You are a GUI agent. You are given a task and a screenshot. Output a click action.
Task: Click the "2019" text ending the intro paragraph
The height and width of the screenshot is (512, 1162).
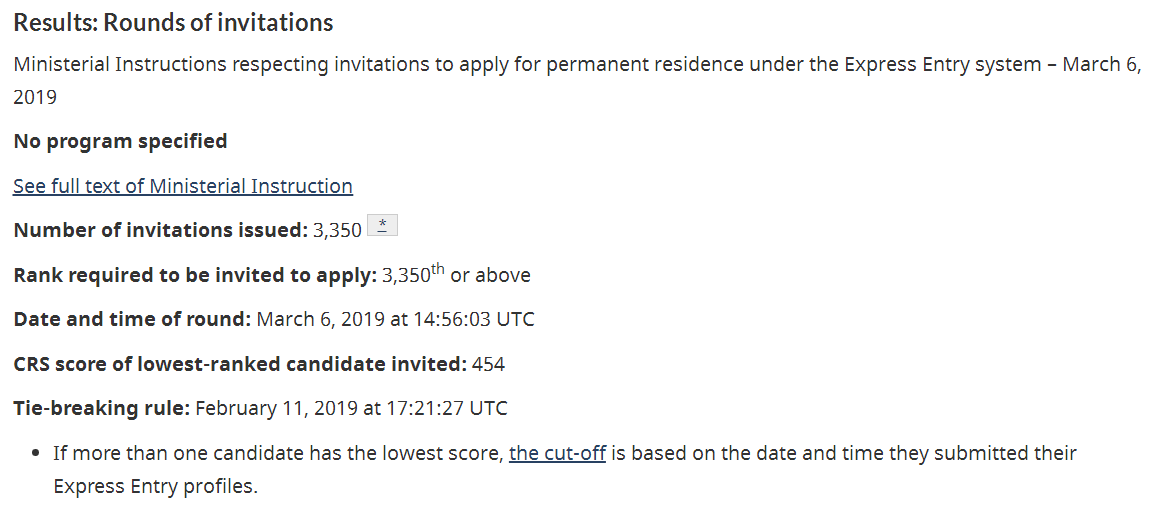tap(35, 98)
